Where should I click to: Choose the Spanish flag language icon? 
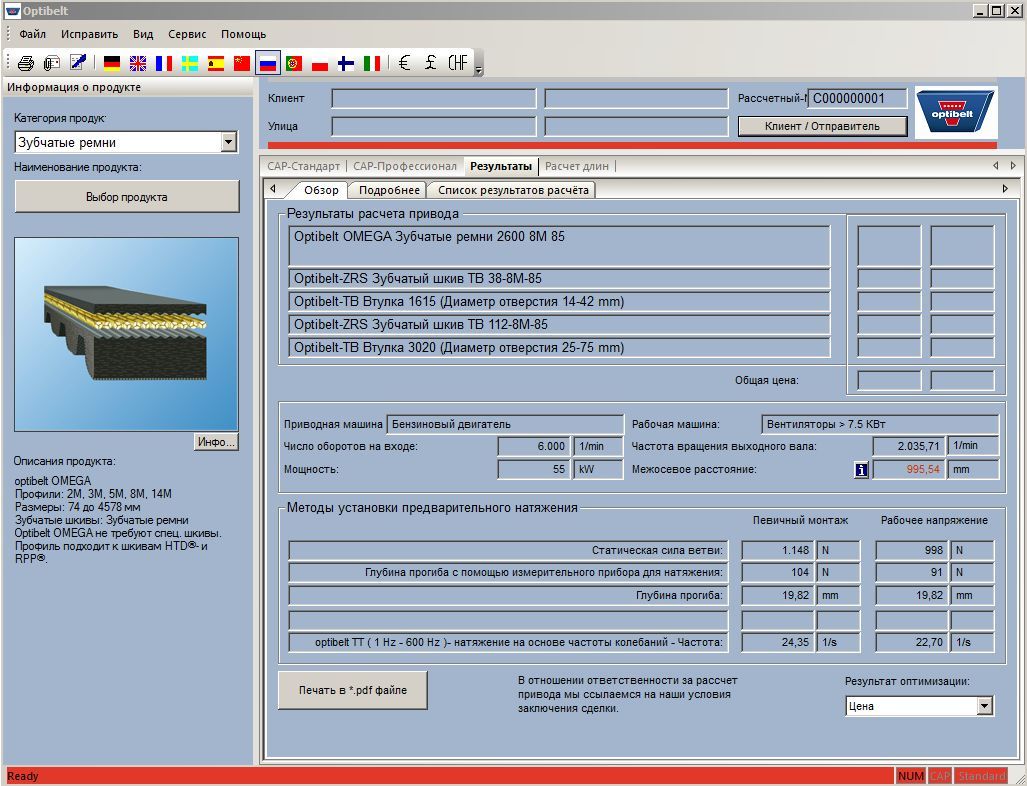[215, 63]
